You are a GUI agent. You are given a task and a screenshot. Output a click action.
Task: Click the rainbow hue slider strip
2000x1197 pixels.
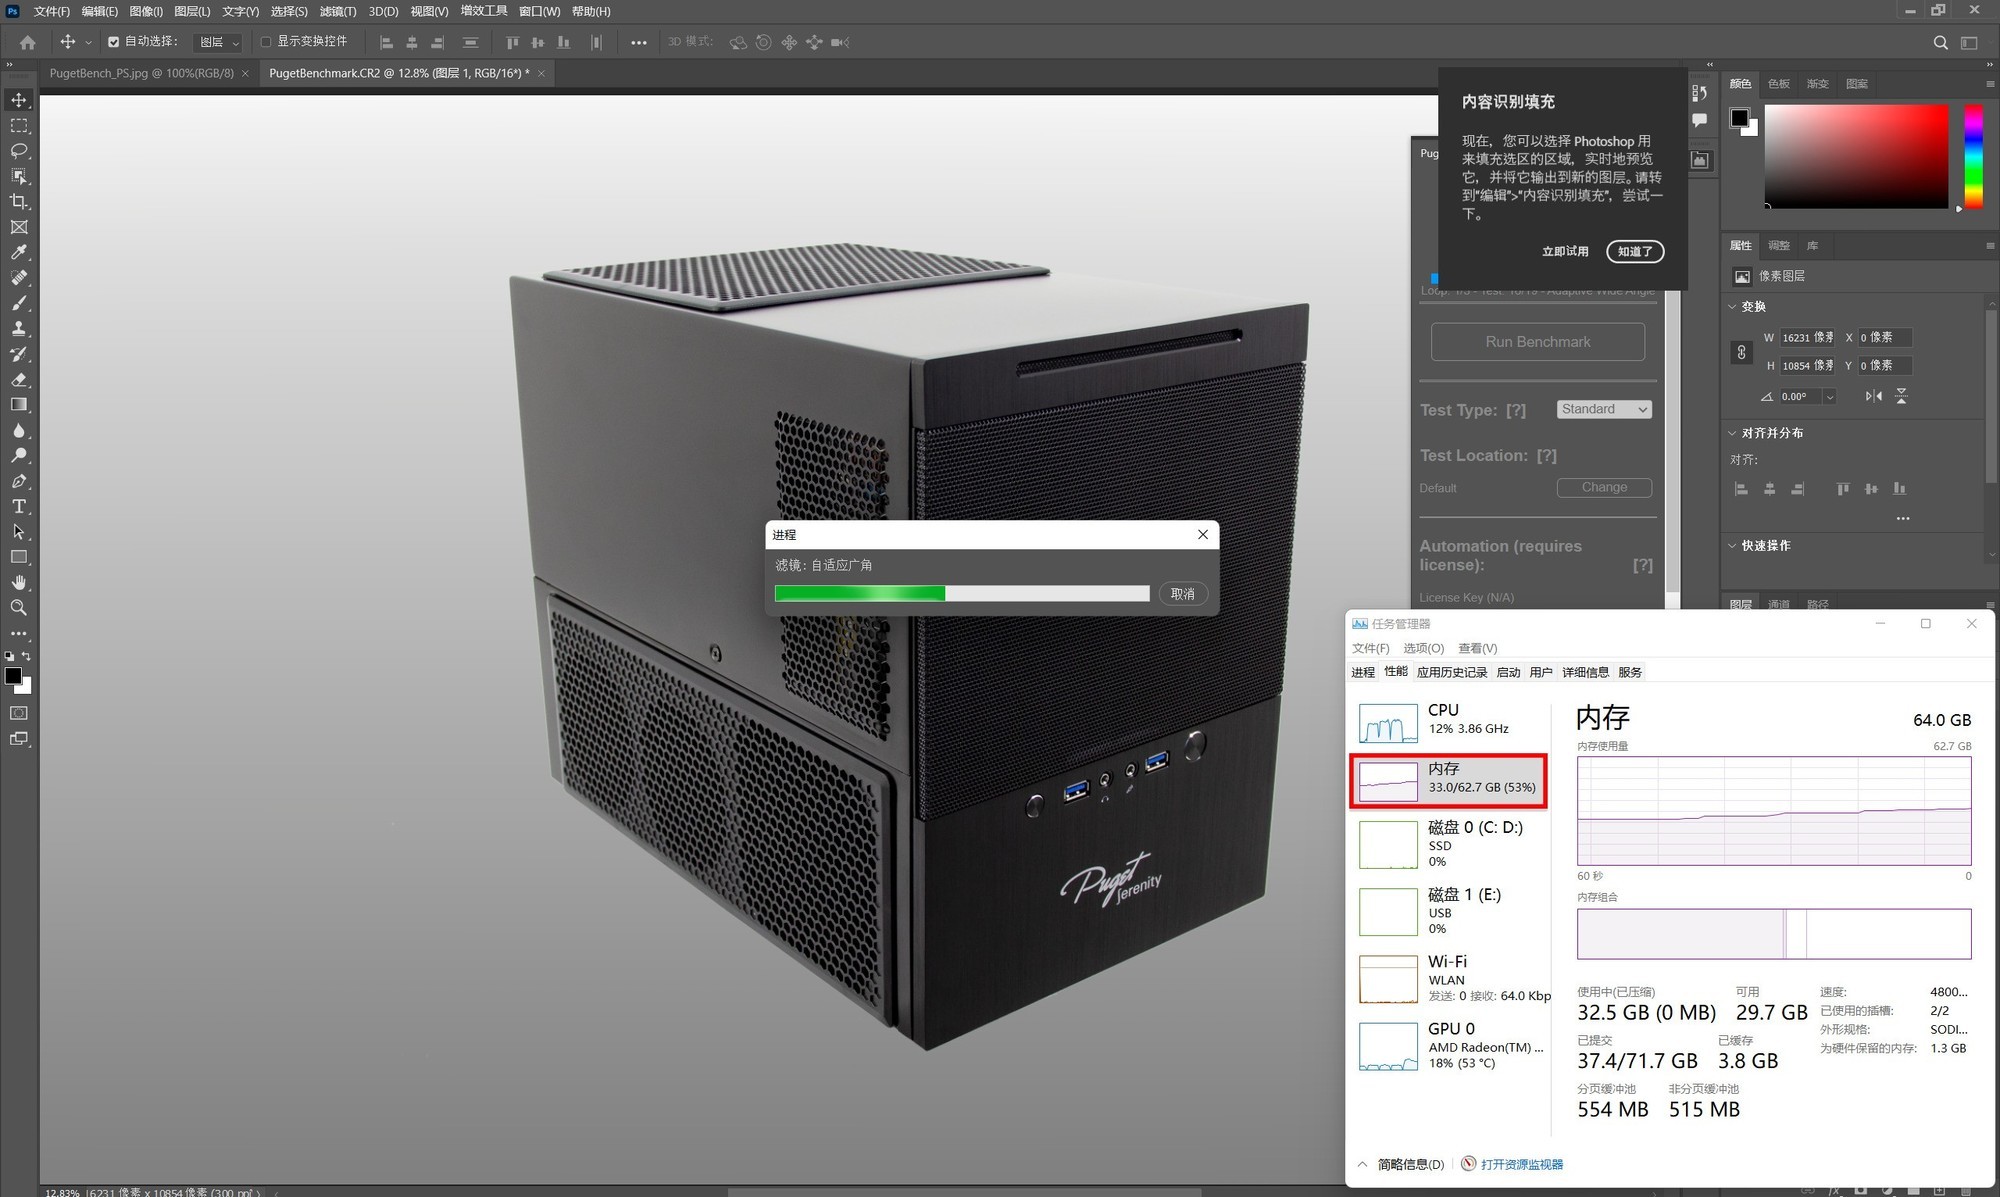[1973, 155]
